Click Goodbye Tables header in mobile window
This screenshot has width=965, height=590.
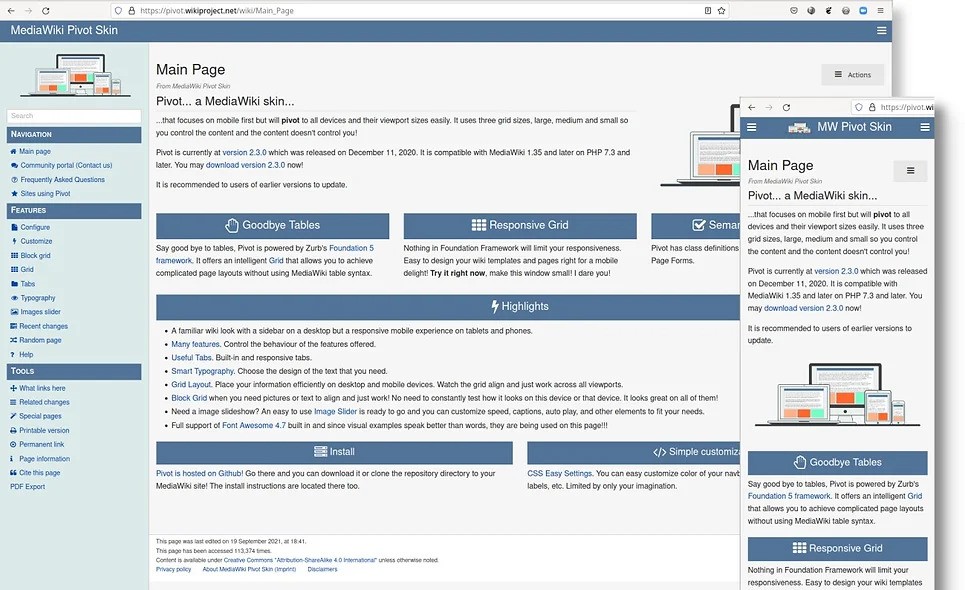[838, 463]
